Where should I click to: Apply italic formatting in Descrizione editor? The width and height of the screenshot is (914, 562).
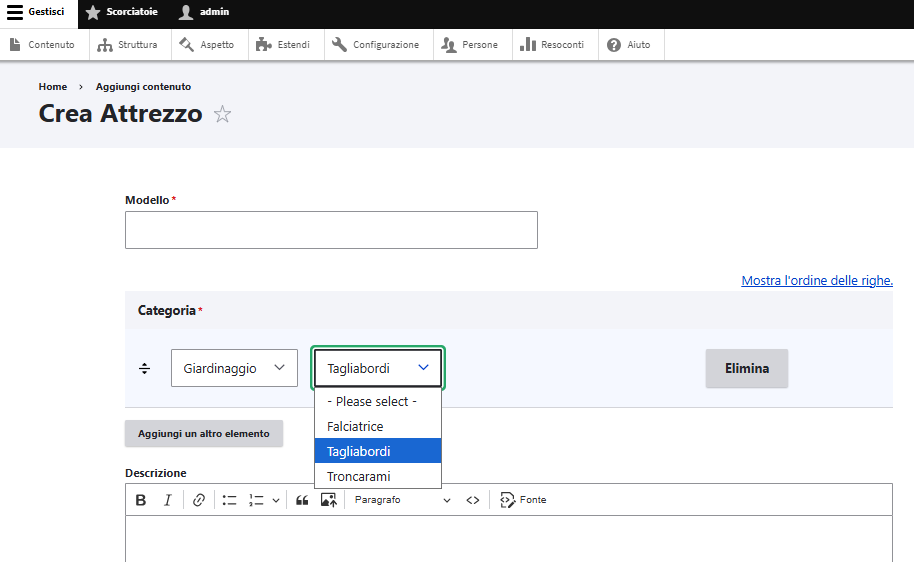point(167,500)
